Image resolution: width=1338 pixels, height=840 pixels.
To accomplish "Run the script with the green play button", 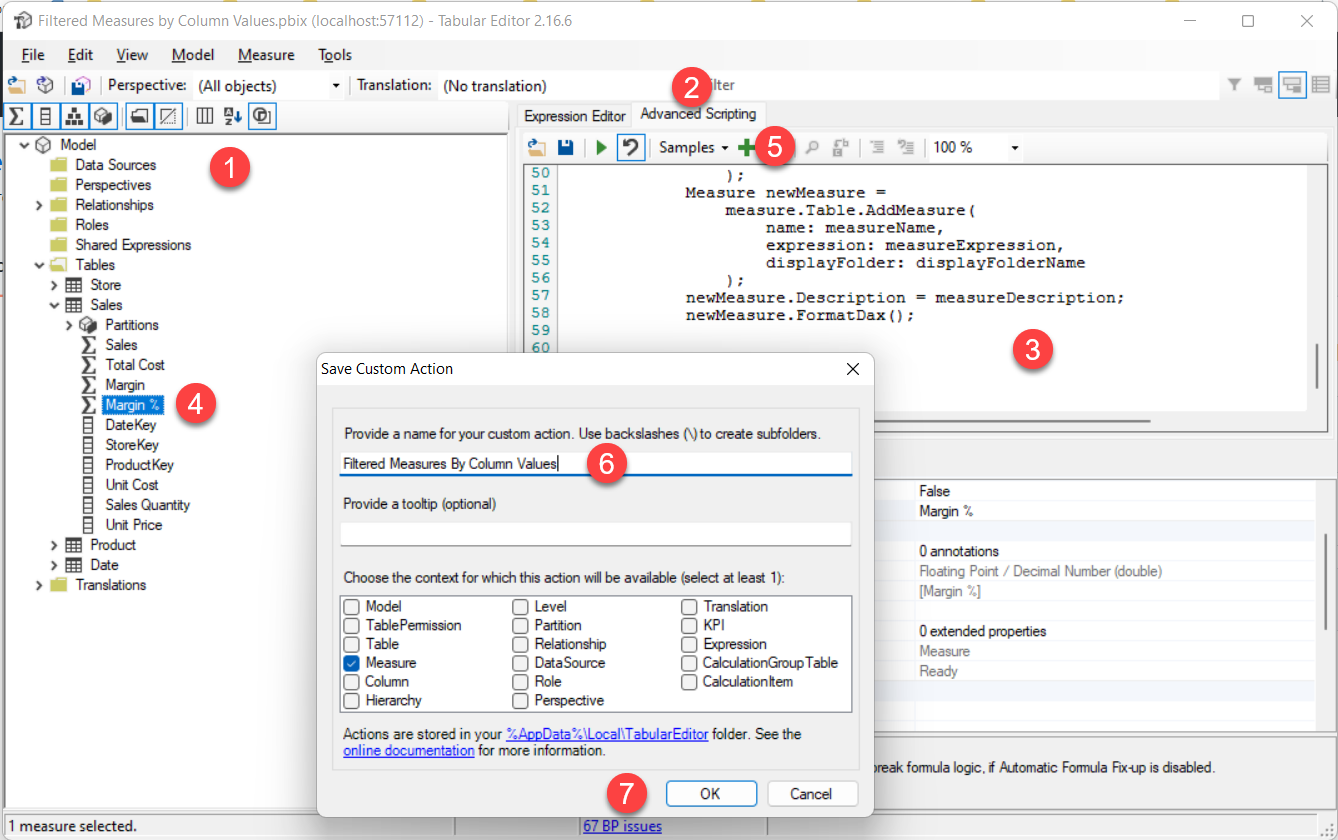I will tap(601, 148).
